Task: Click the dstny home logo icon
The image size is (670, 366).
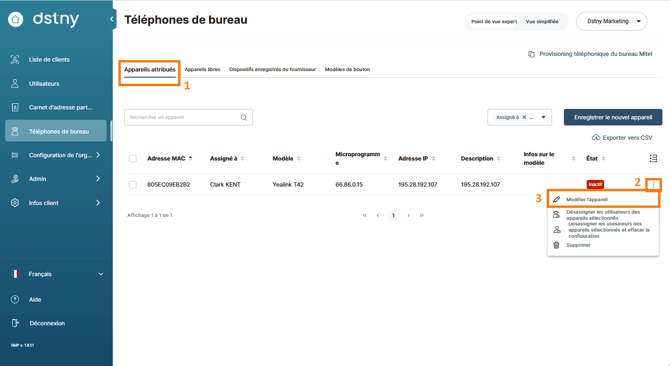Action: click(x=15, y=19)
